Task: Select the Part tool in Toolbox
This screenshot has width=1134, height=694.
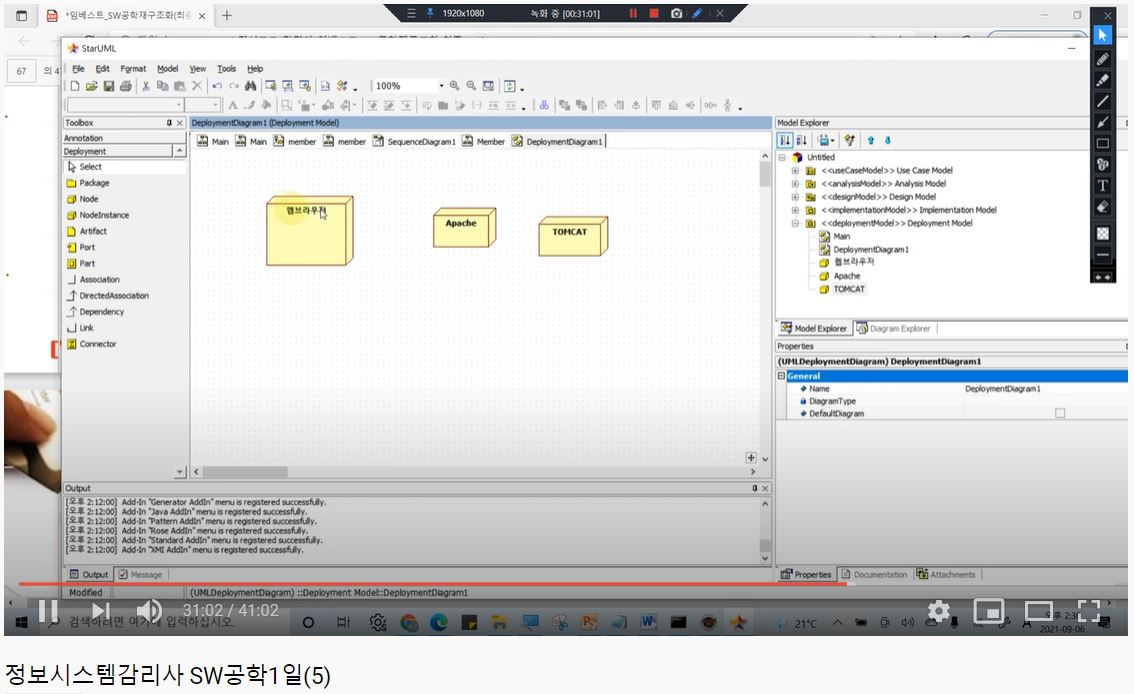Action: (x=81, y=263)
